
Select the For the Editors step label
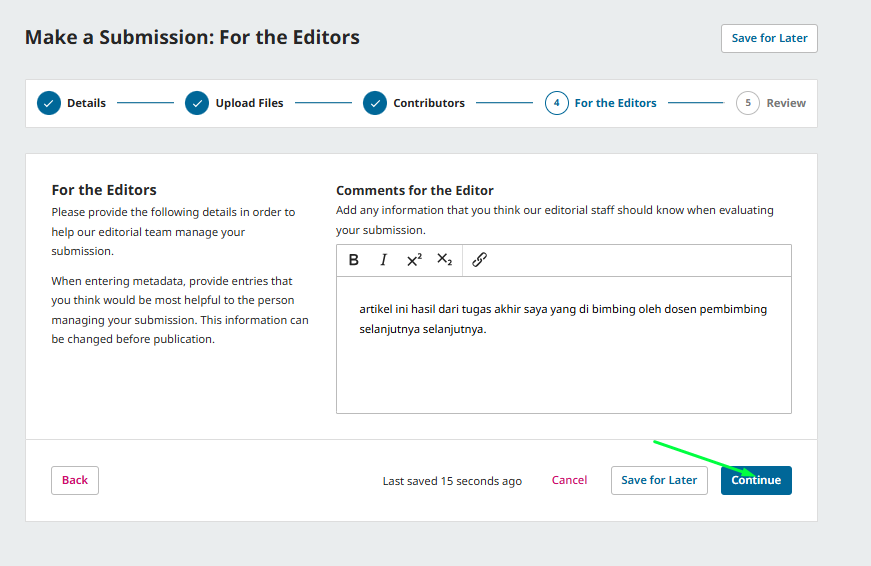pyautogui.click(x=615, y=103)
